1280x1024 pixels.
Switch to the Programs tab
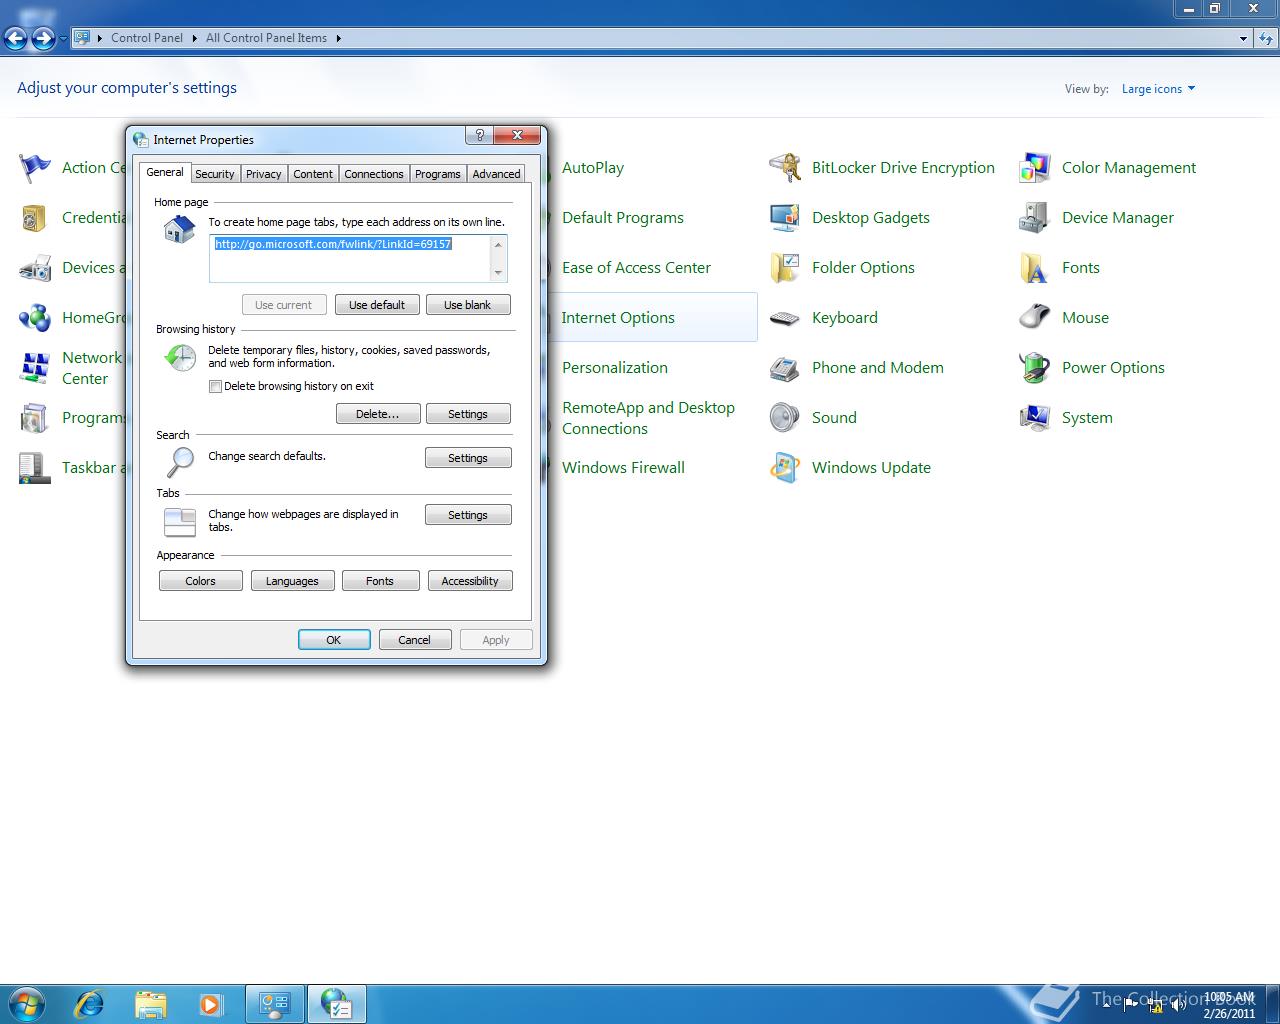coord(438,174)
